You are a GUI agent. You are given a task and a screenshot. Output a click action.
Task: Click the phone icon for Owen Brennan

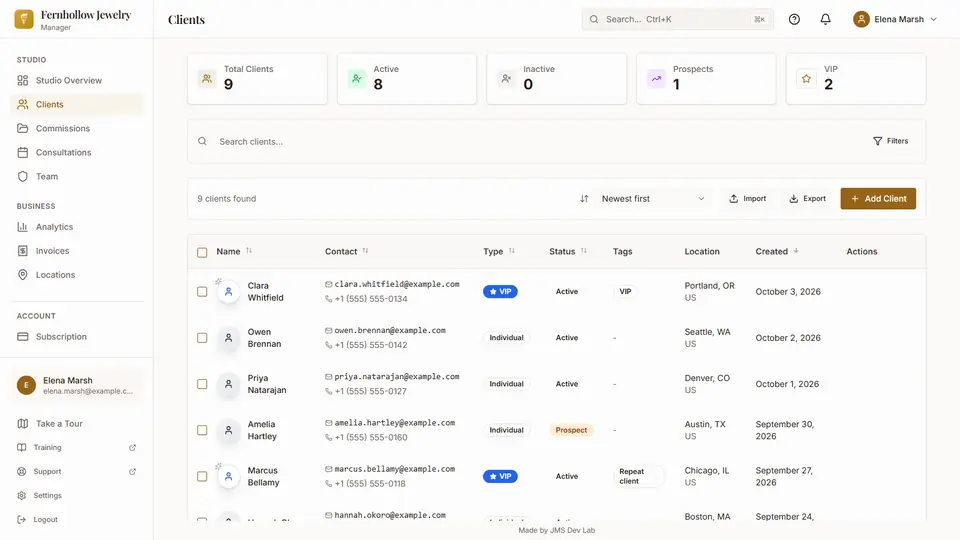click(329, 345)
